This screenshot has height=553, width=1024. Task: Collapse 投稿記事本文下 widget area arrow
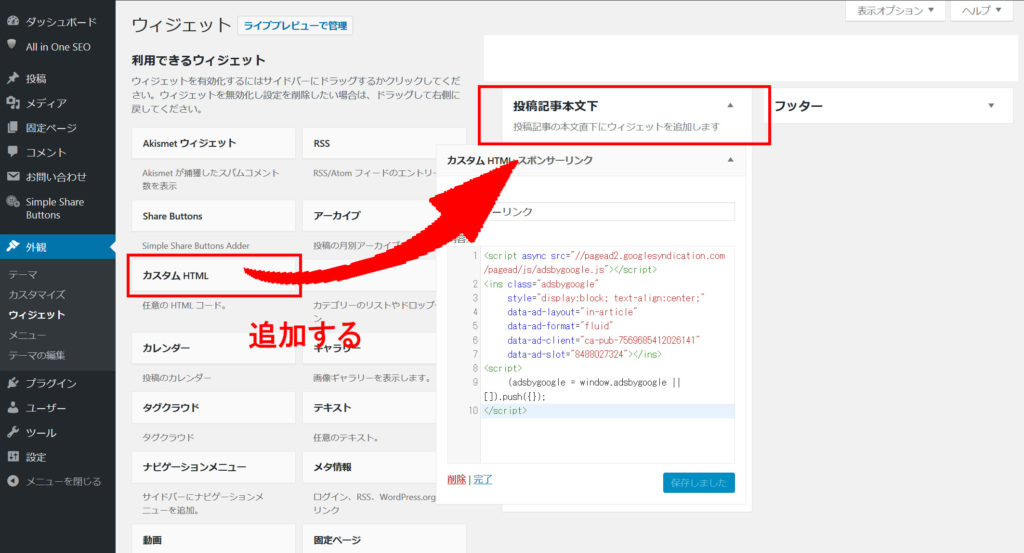(x=730, y=105)
